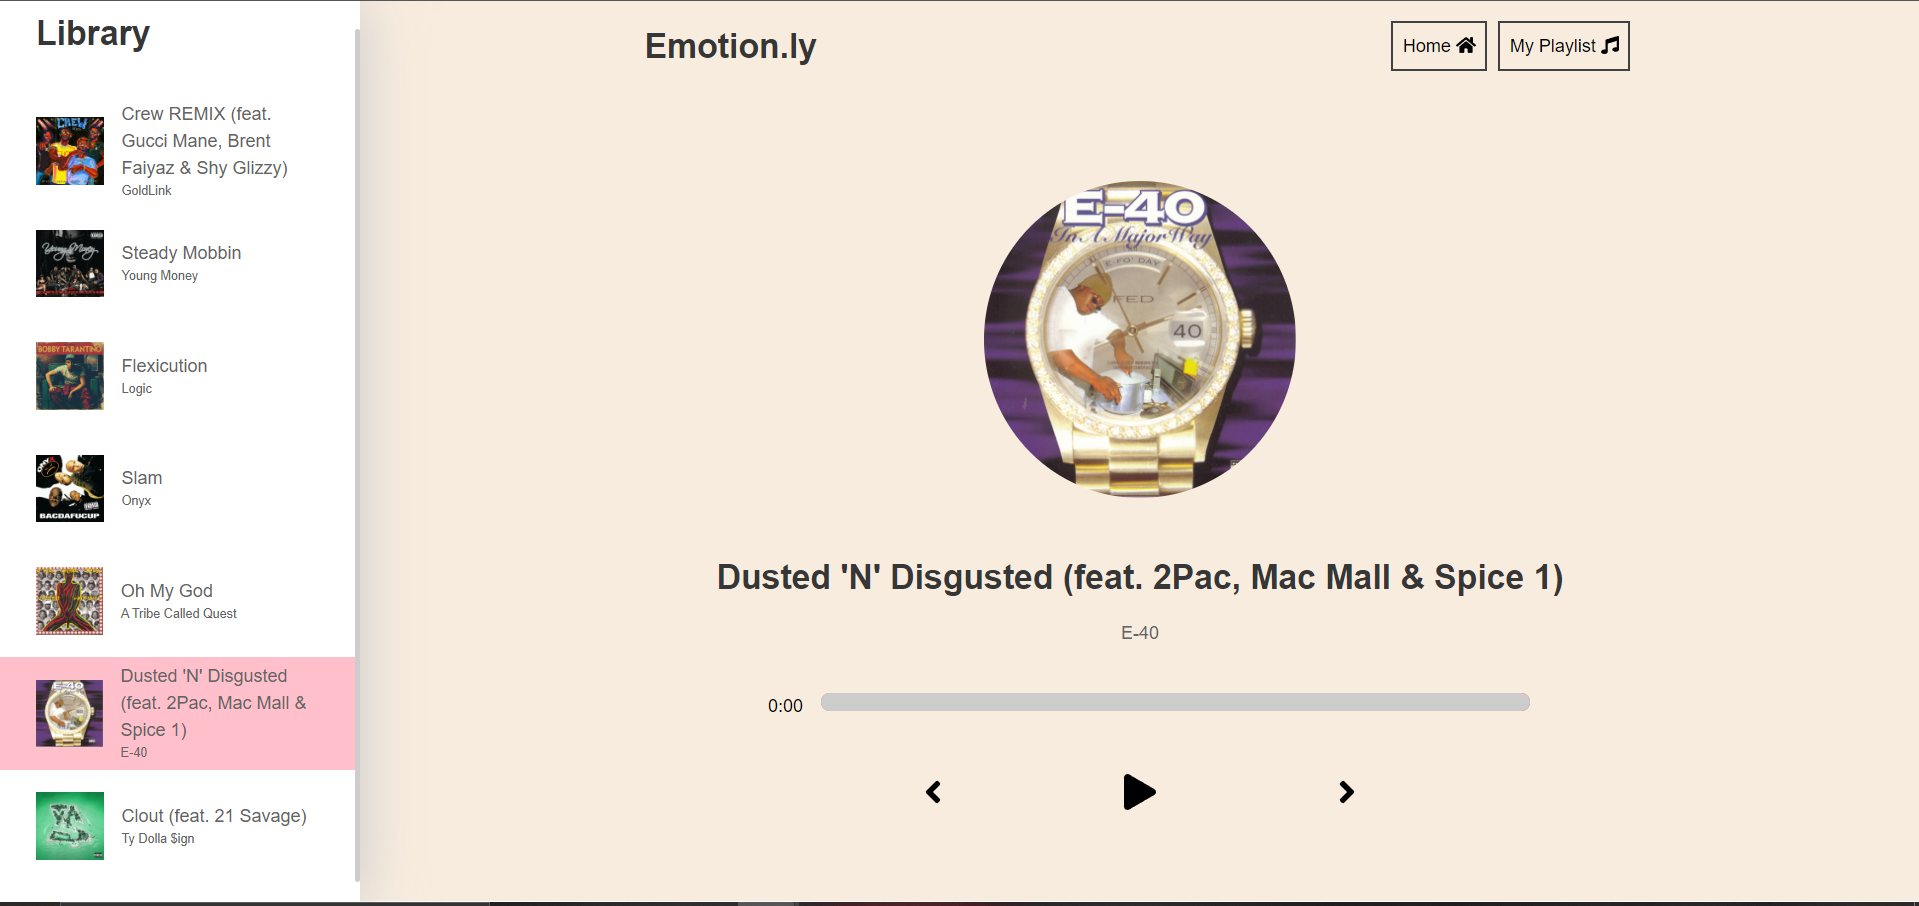The image size is (1919, 906).
Task: Click the library sidebar scrollbar
Action: pyautogui.click(x=357, y=455)
